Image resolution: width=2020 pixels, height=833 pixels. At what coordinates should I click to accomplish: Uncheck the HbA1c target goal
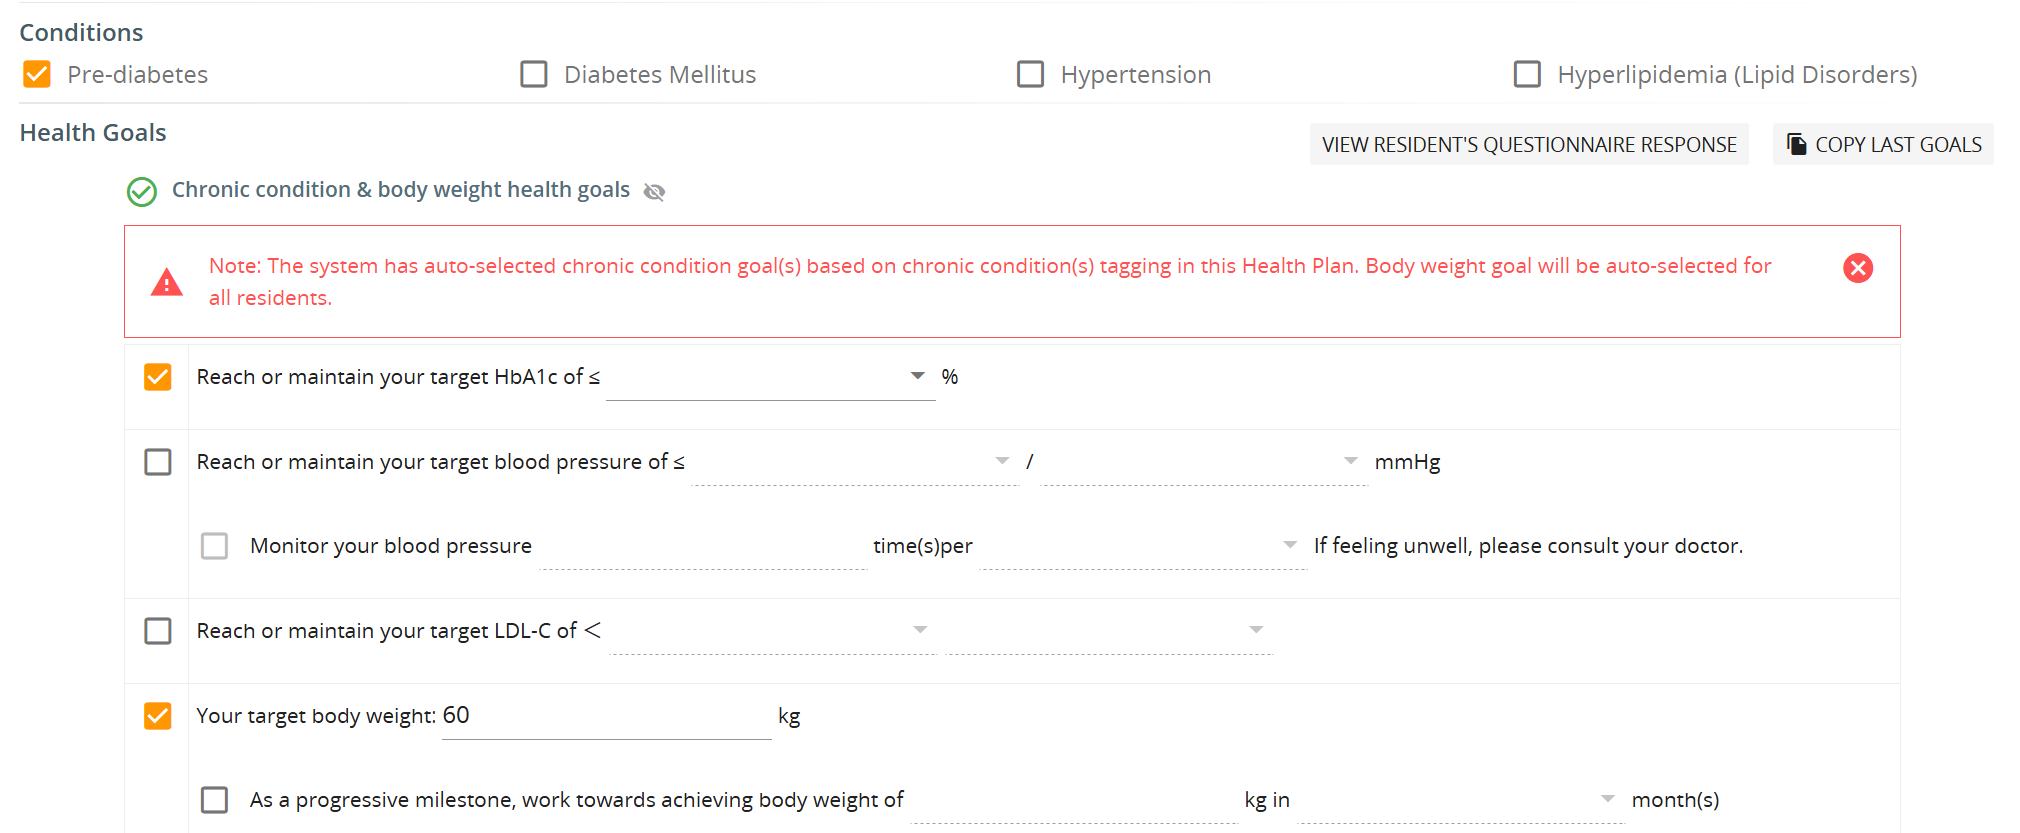[x=158, y=377]
